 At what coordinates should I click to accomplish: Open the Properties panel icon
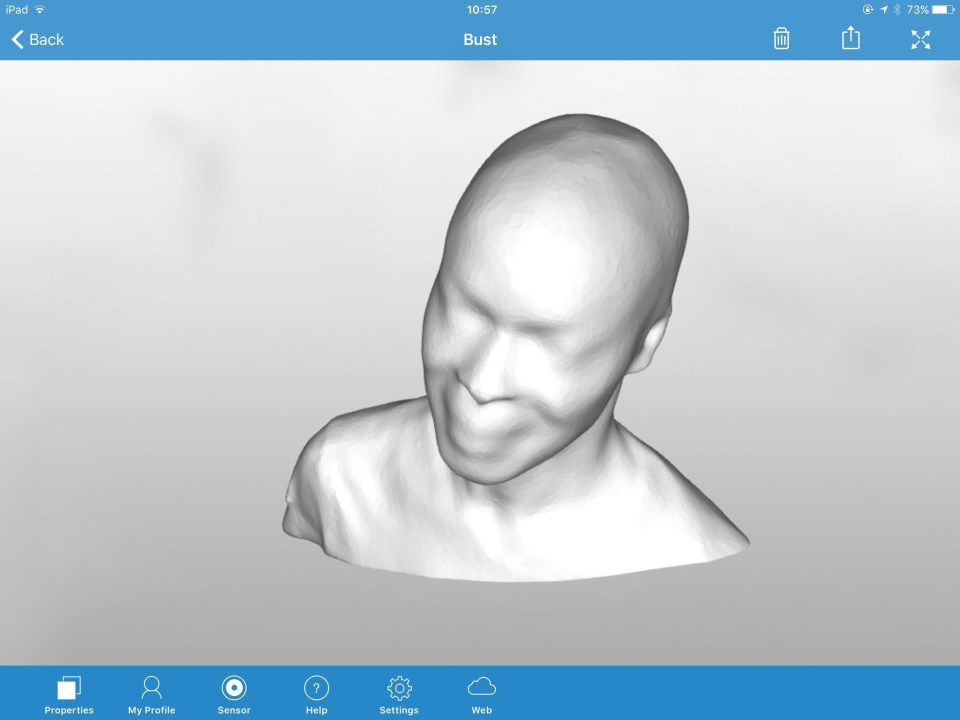(x=68, y=688)
